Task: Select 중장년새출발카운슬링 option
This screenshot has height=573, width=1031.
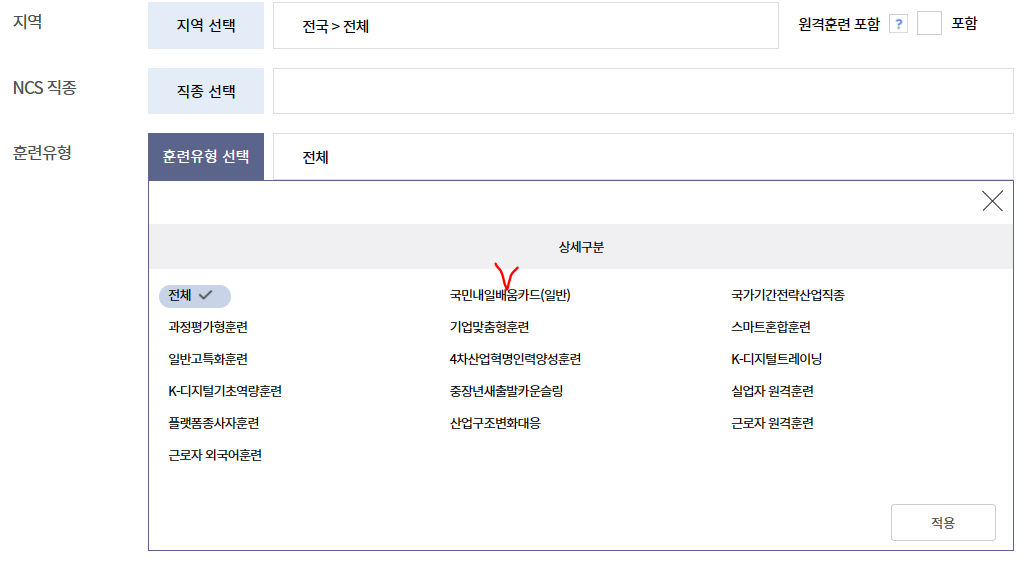Action: tap(506, 391)
